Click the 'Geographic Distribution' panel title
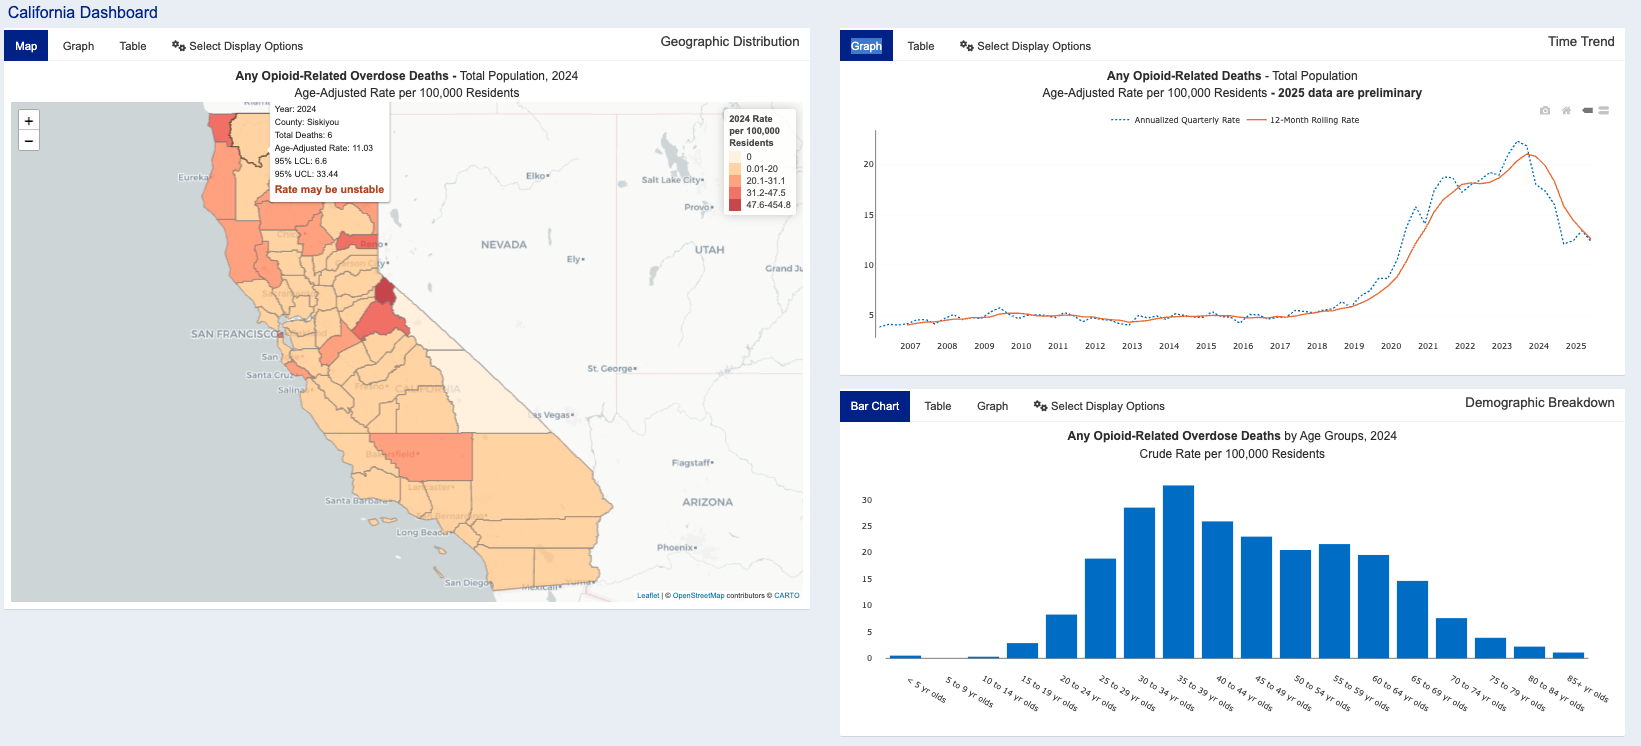 pos(730,42)
